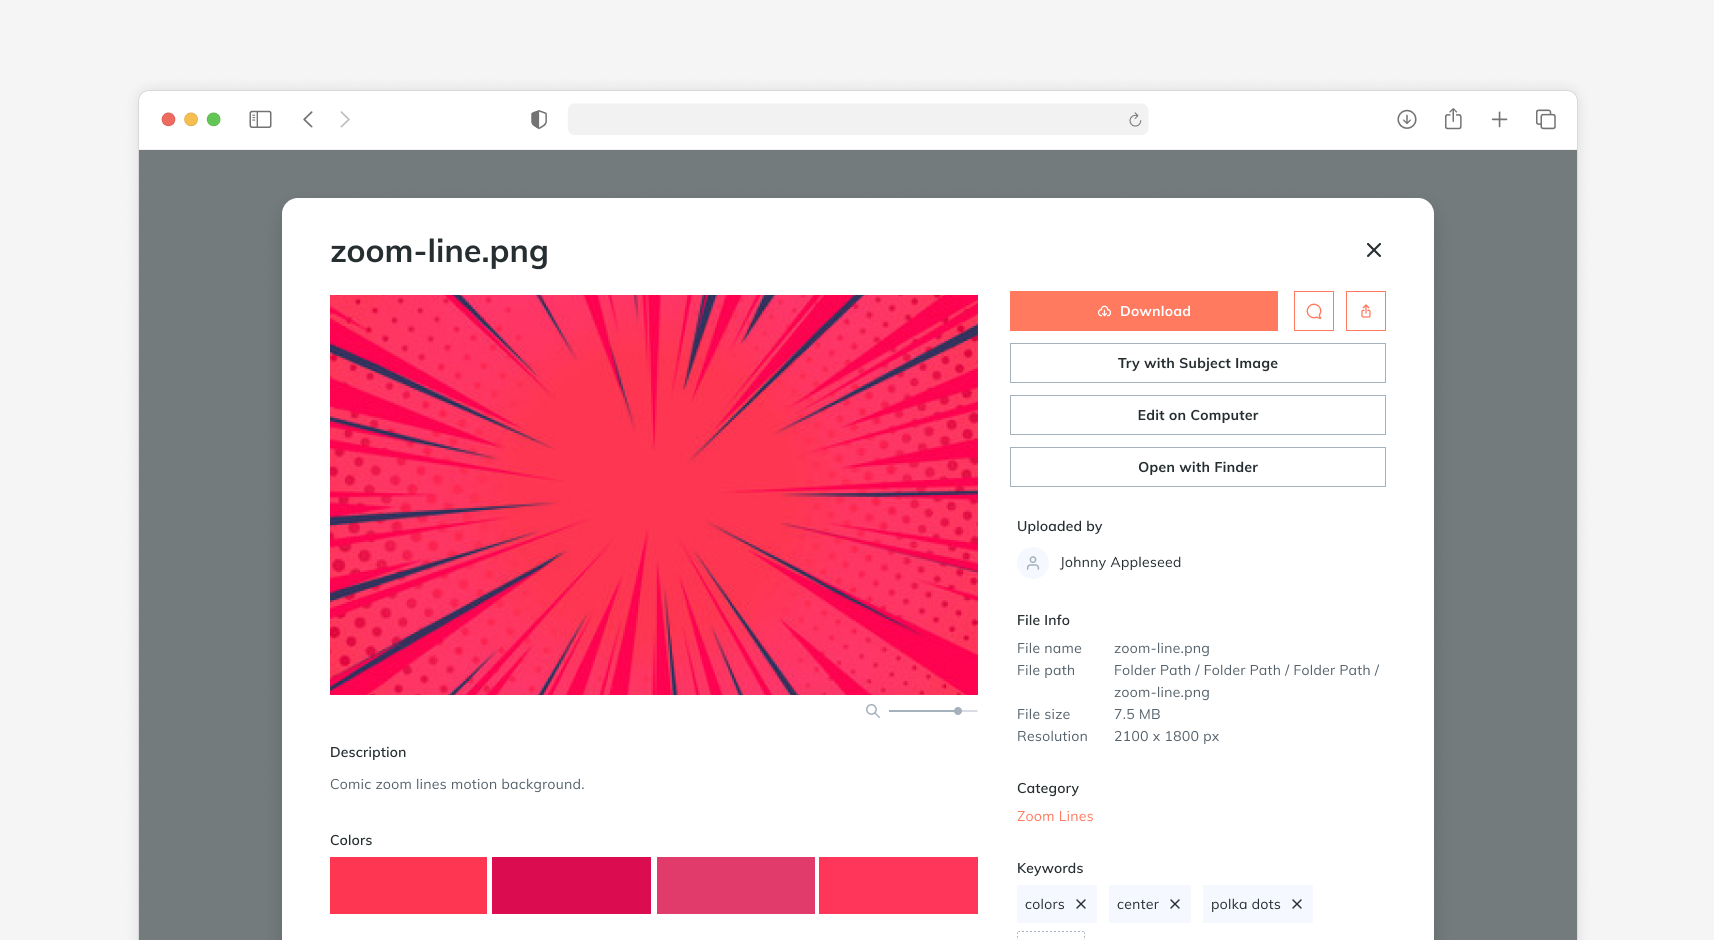Click the first red color swatch under Colors
This screenshot has height=940, width=1714.
408,885
